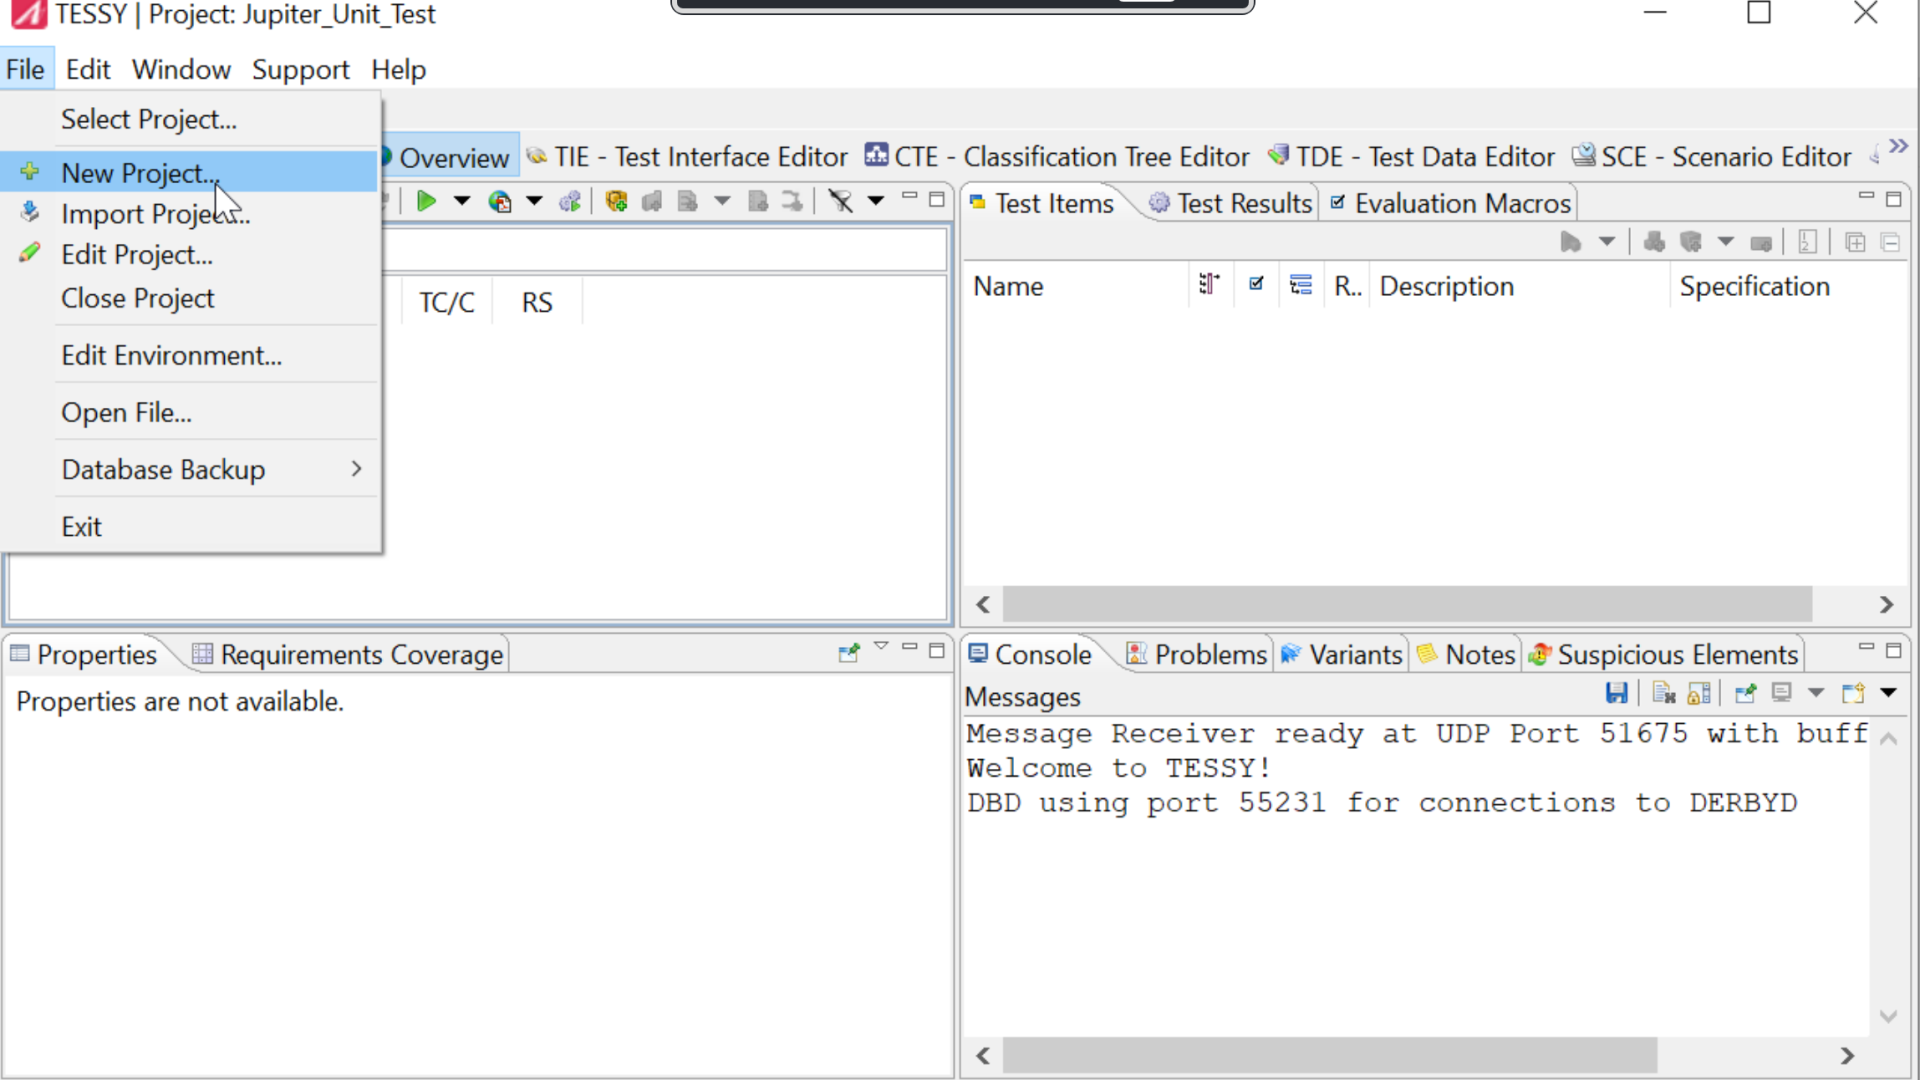The width and height of the screenshot is (1920, 1080).
Task: Click Collapse All in Test Items
Action: pyautogui.click(x=1890, y=242)
